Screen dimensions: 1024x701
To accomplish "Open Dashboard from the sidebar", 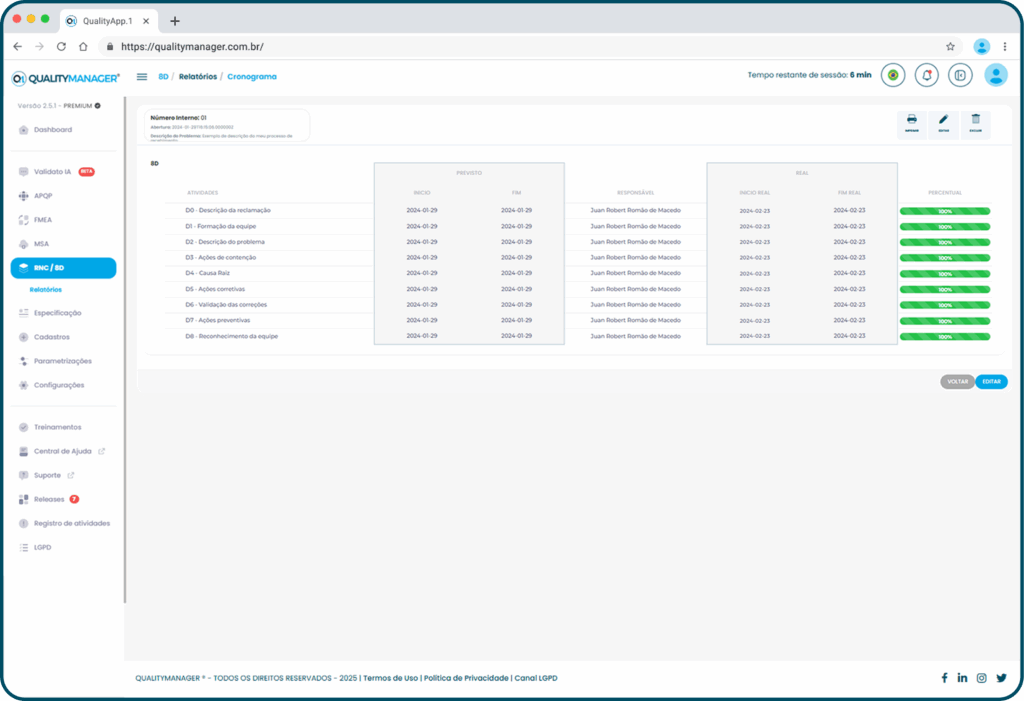I will 52,130.
